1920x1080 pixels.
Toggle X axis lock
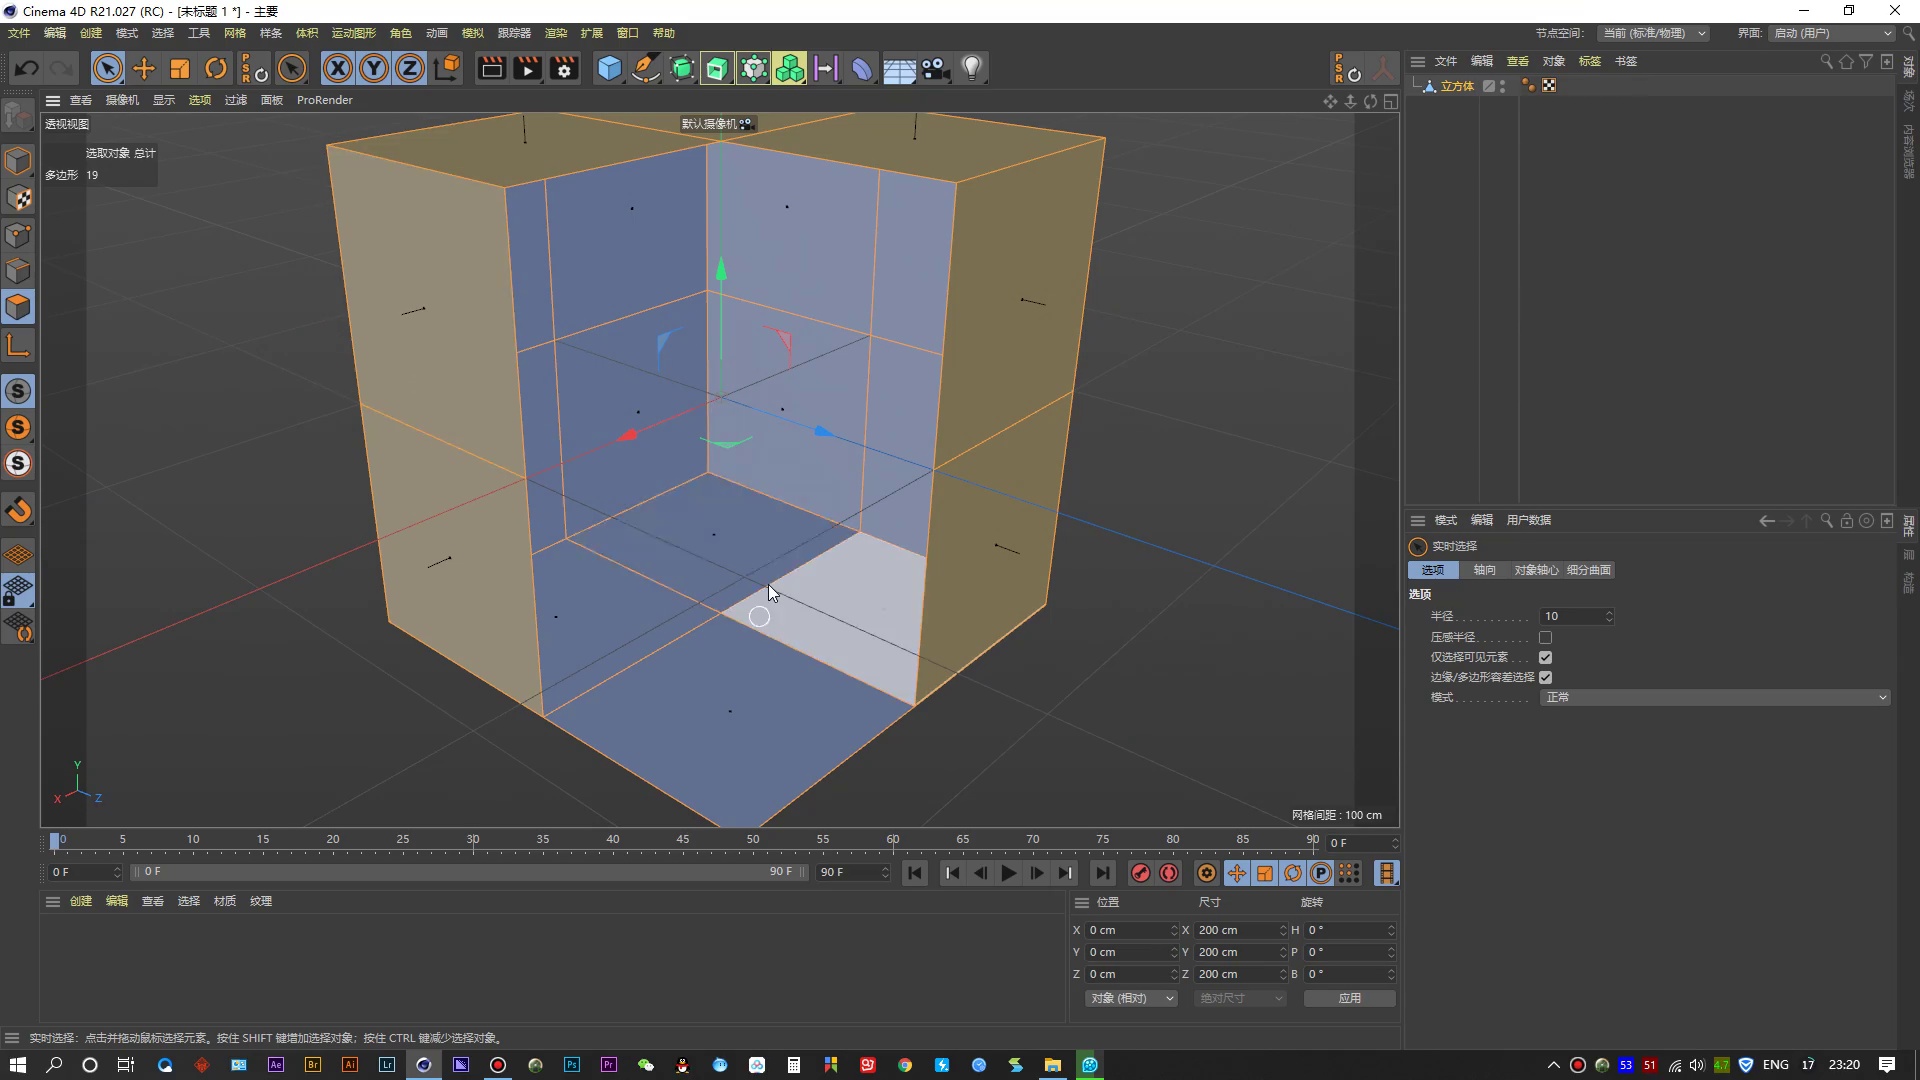pyautogui.click(x=338, y=68)
